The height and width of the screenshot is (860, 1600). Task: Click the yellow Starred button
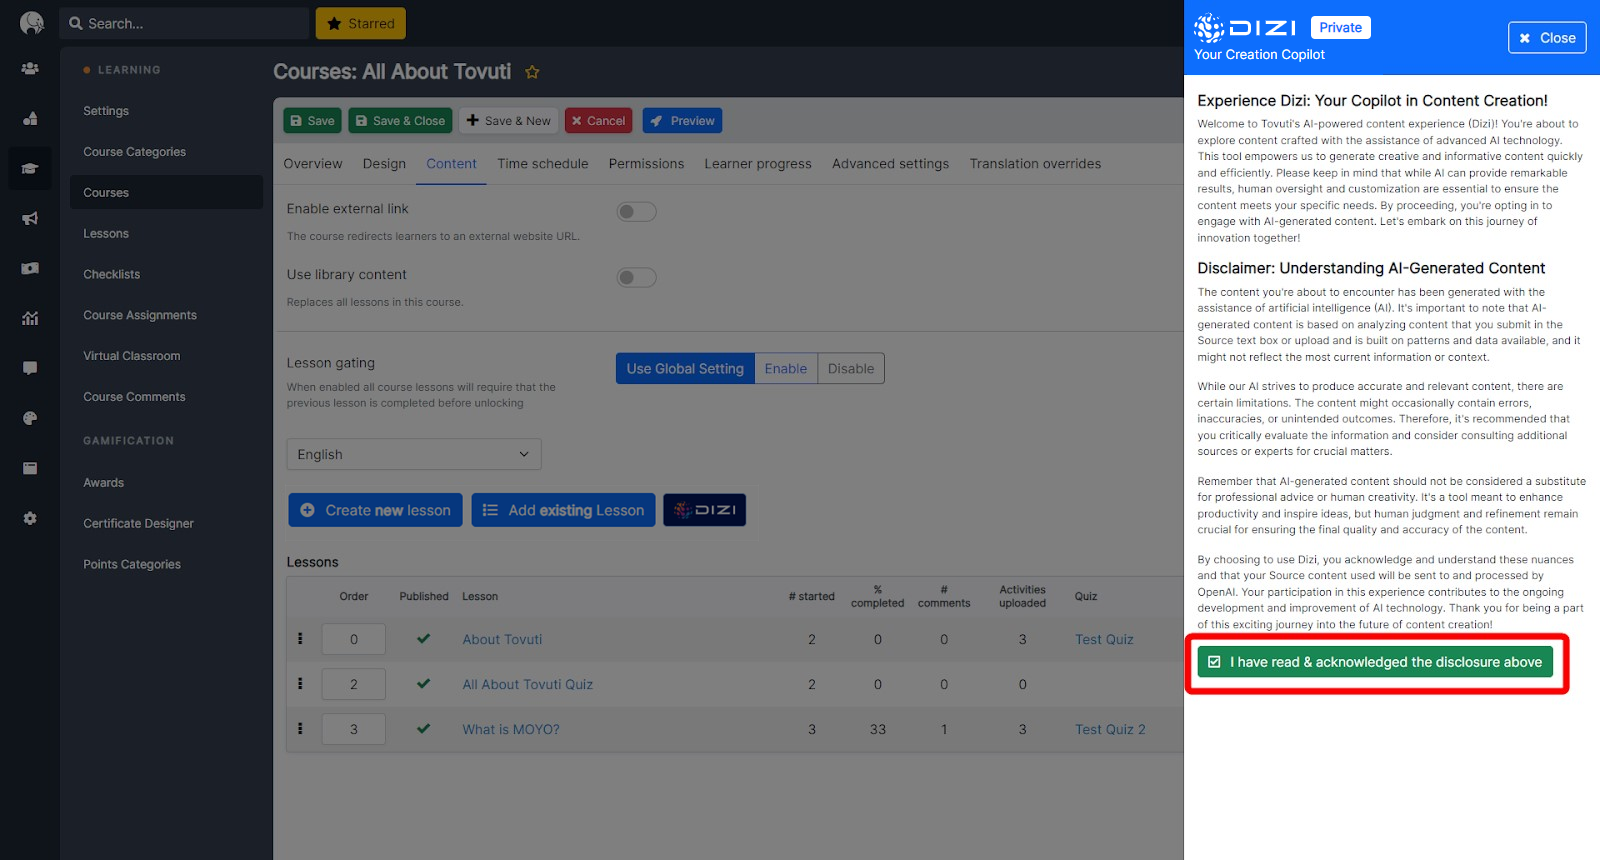361,24
